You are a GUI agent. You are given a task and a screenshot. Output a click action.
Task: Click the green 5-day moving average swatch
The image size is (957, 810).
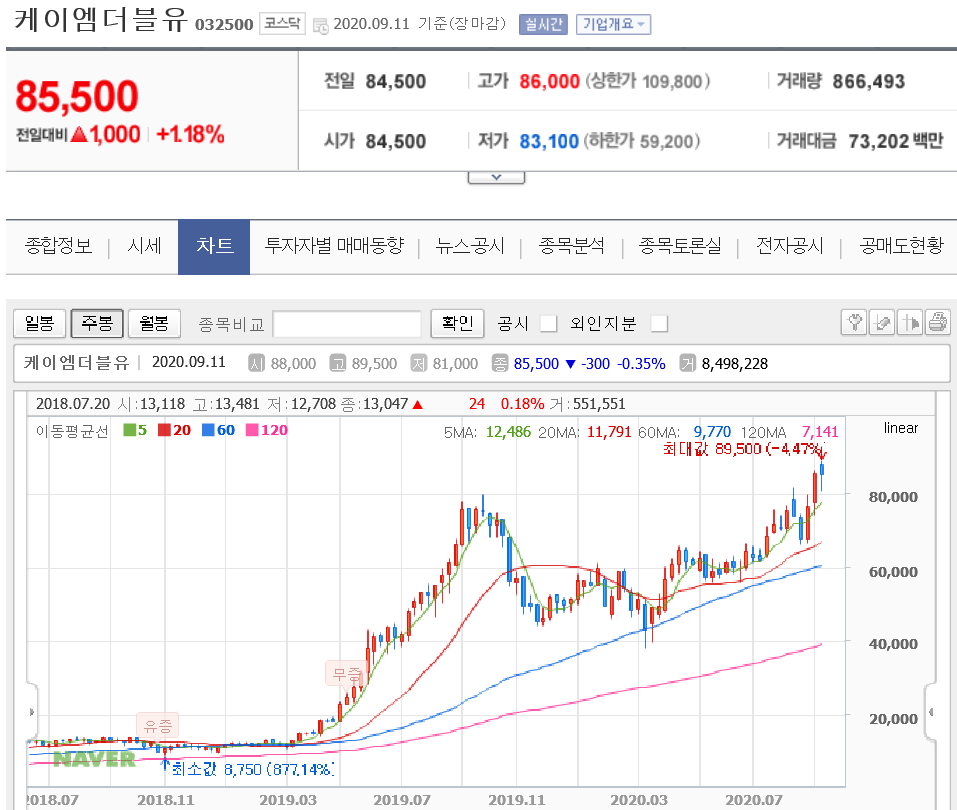click(129, 430)
